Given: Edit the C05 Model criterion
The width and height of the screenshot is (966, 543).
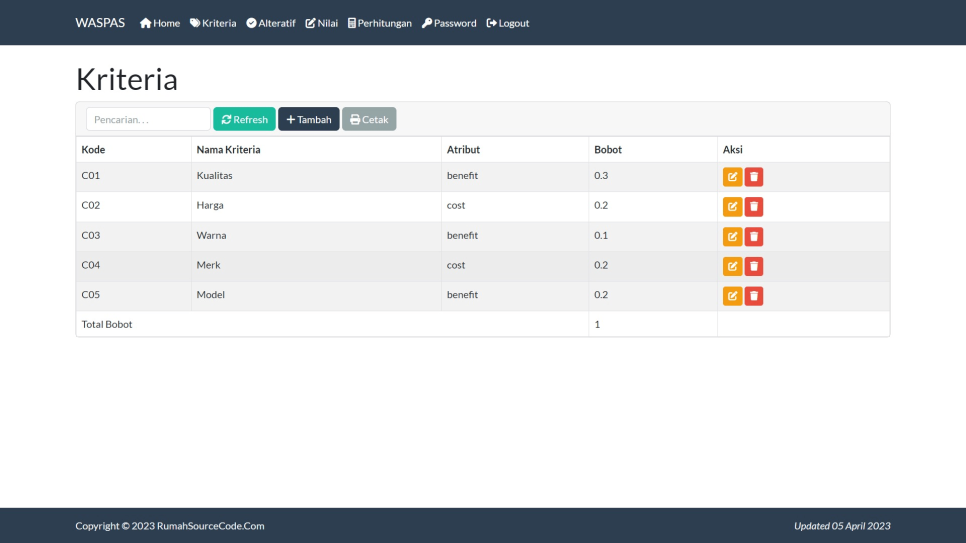Looking at the screenshot, I should (732, 296).
